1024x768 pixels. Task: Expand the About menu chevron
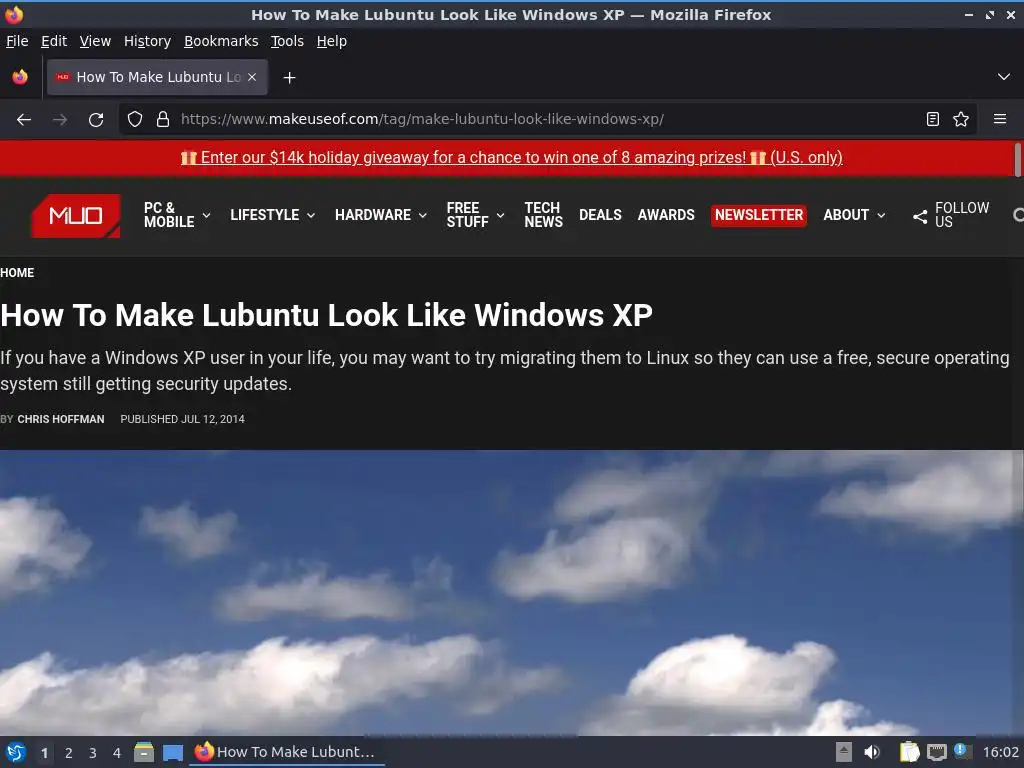point(881,215)
